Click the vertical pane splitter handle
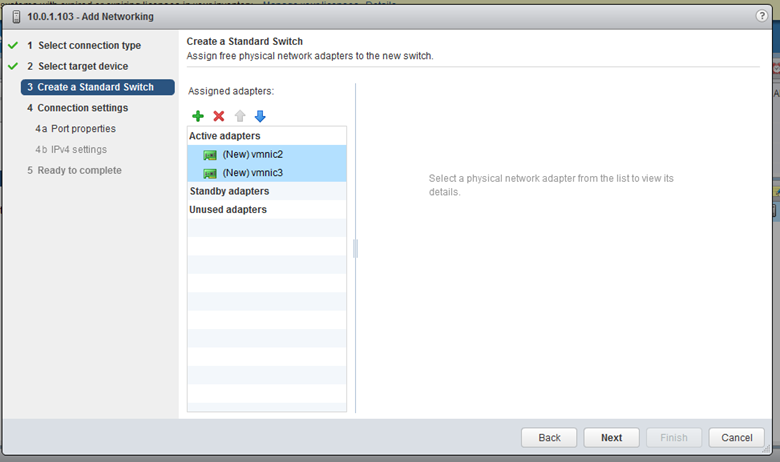The width and height of the screenshot is (780, 462). click(355, 249)
